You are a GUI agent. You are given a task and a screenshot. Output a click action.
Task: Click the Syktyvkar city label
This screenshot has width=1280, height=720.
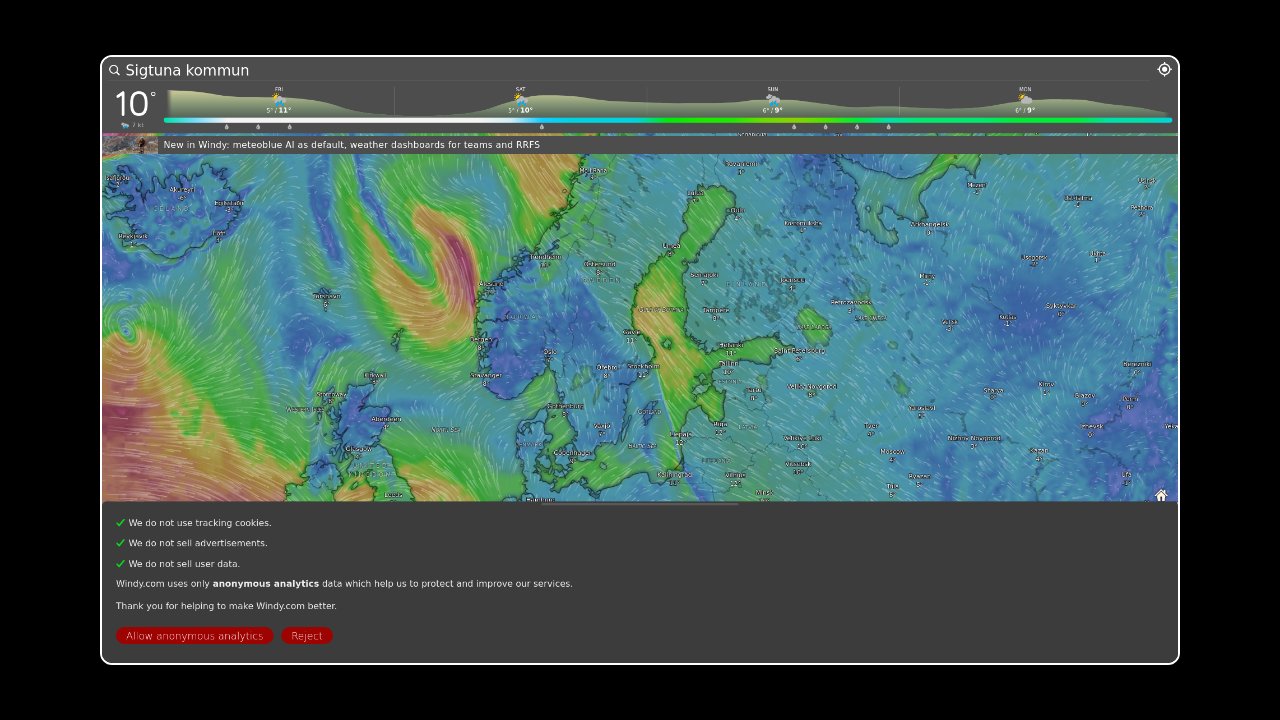coord(1060,306)
